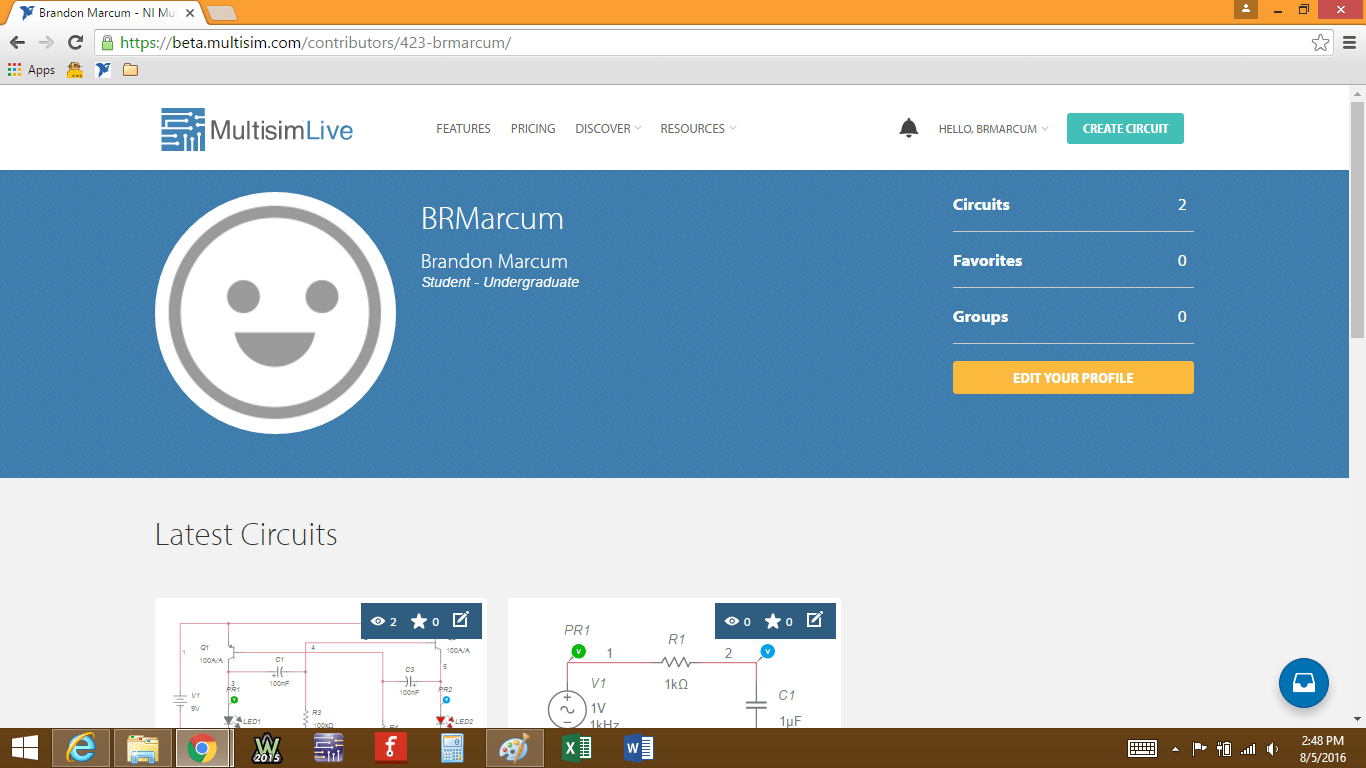Click the BRMarcum username heading
The height and width of the screenshot is (768, 1366).
(x=492, y=218)
